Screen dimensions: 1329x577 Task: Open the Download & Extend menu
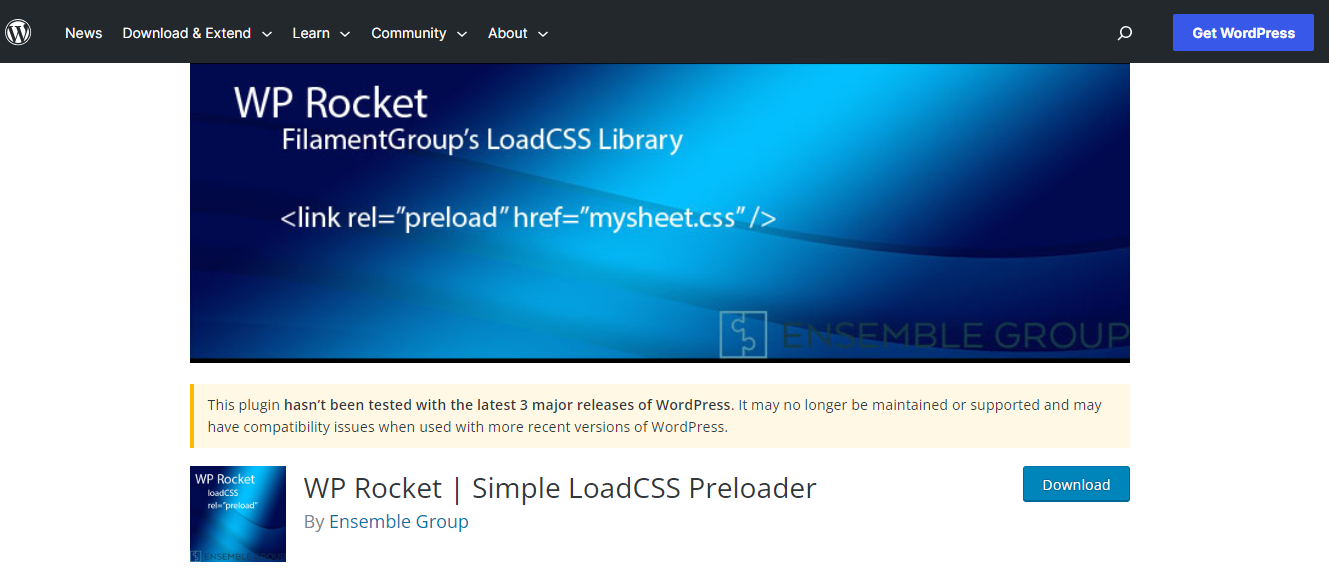point(187,33)
